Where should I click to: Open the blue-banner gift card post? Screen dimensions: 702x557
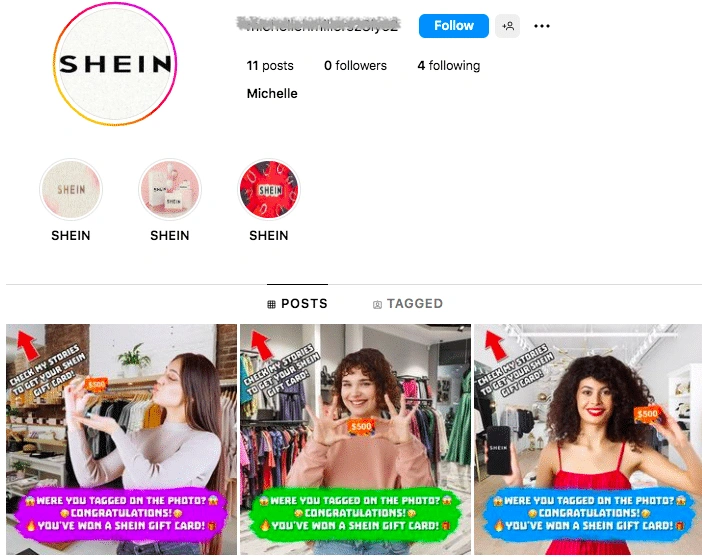pos(588,439)
